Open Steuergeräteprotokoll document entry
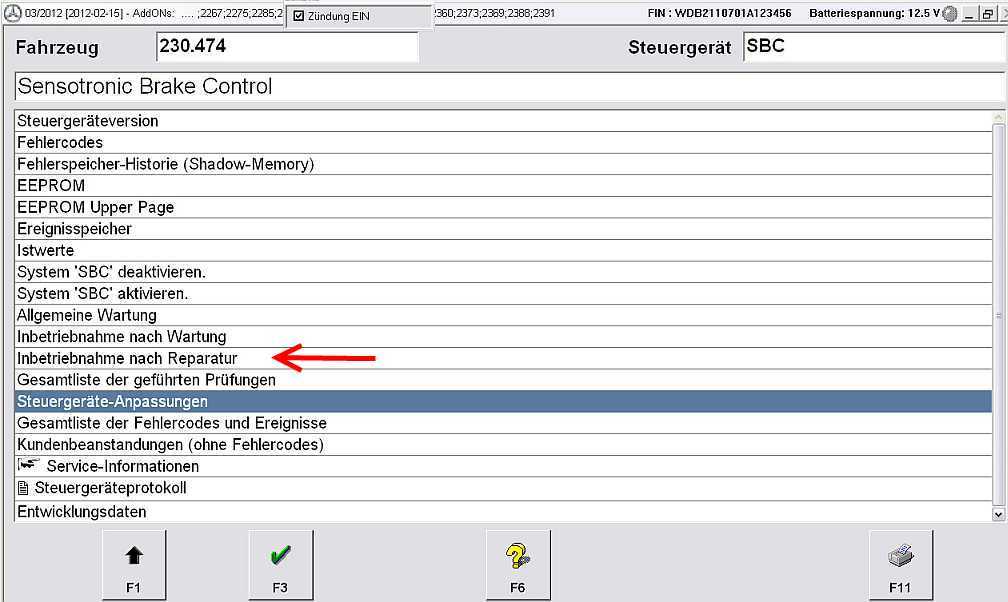Image resolution: width=1008 pixels, height=602 pixels. pos(110,488)
